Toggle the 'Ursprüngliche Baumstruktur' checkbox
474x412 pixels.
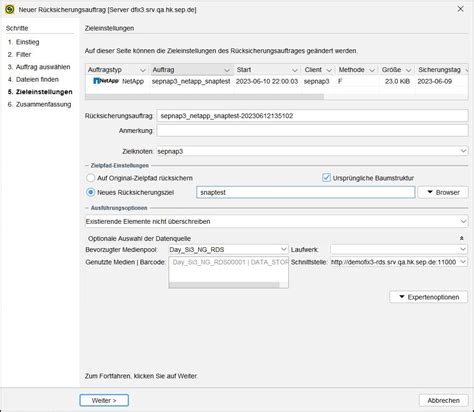(x=326, y=178)
